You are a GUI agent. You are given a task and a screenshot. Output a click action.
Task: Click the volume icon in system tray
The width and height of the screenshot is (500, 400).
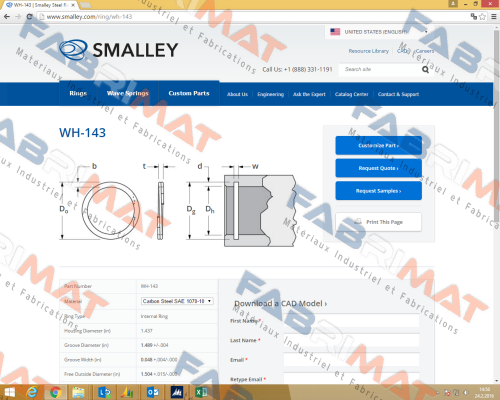coord(466,393)
